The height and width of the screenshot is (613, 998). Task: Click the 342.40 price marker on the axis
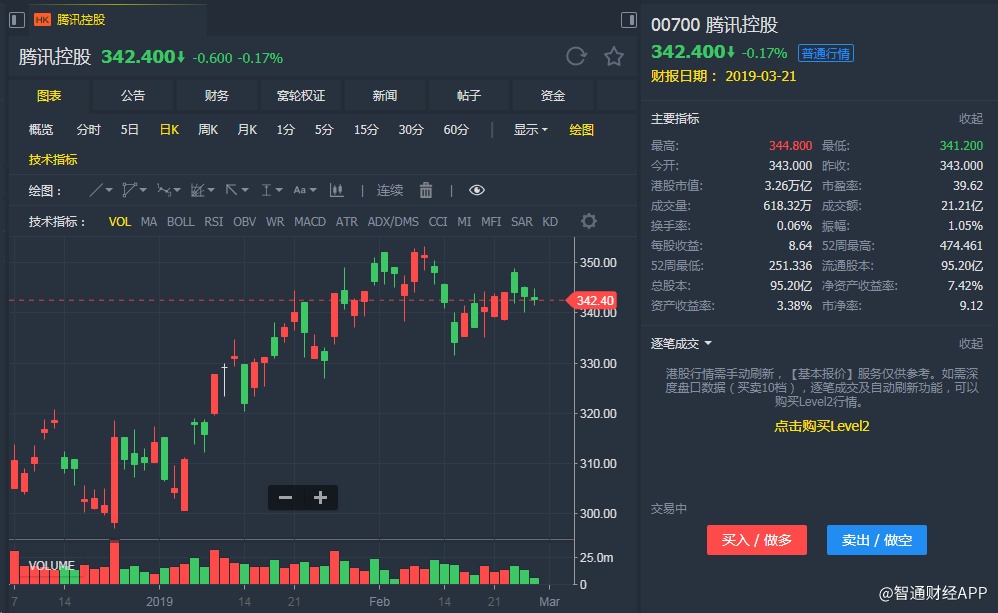[594, 300]
